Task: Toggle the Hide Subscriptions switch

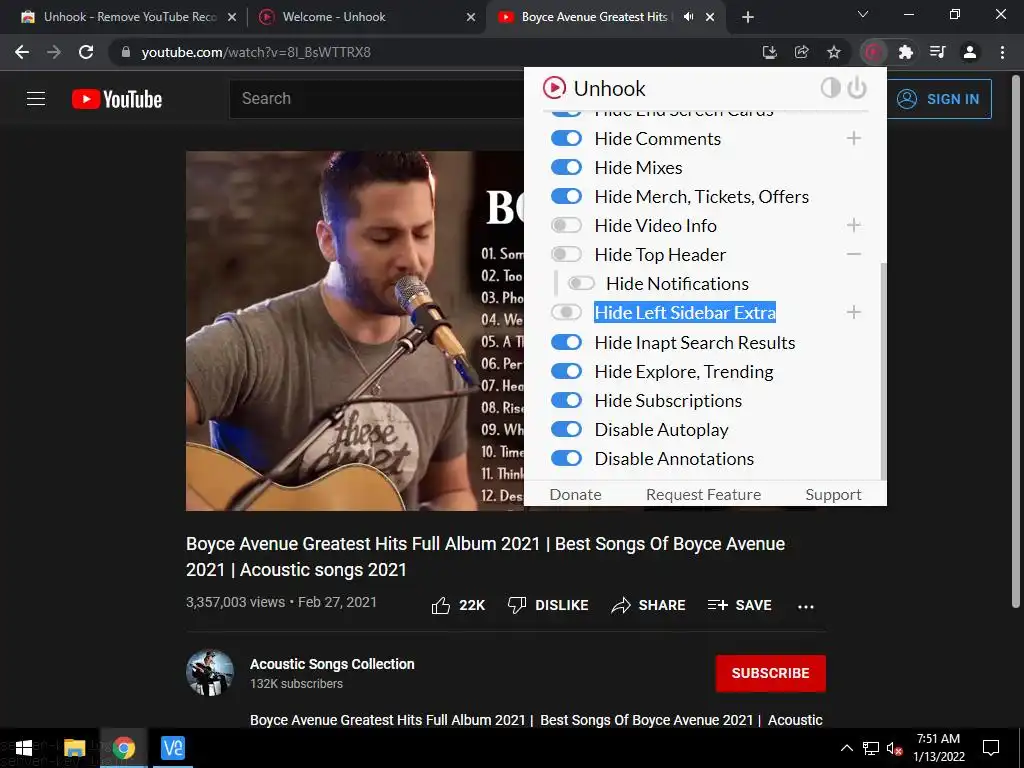Action: [566, 400]
